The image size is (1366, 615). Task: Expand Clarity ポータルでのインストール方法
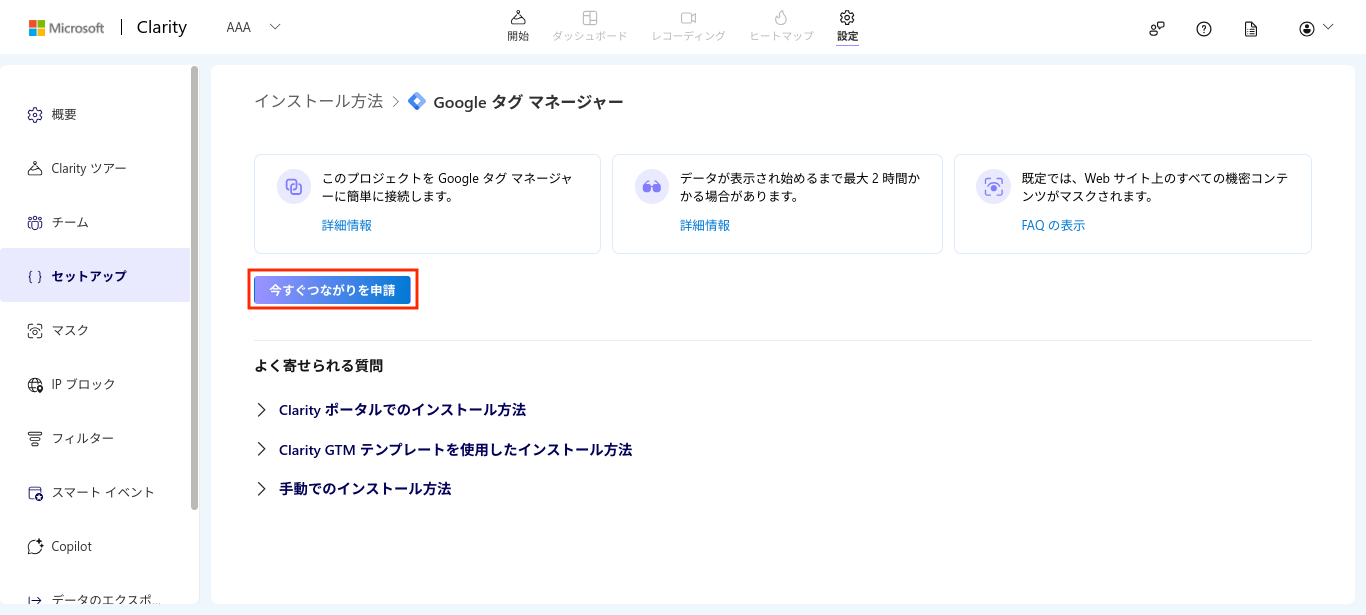[x=391, y=410]
